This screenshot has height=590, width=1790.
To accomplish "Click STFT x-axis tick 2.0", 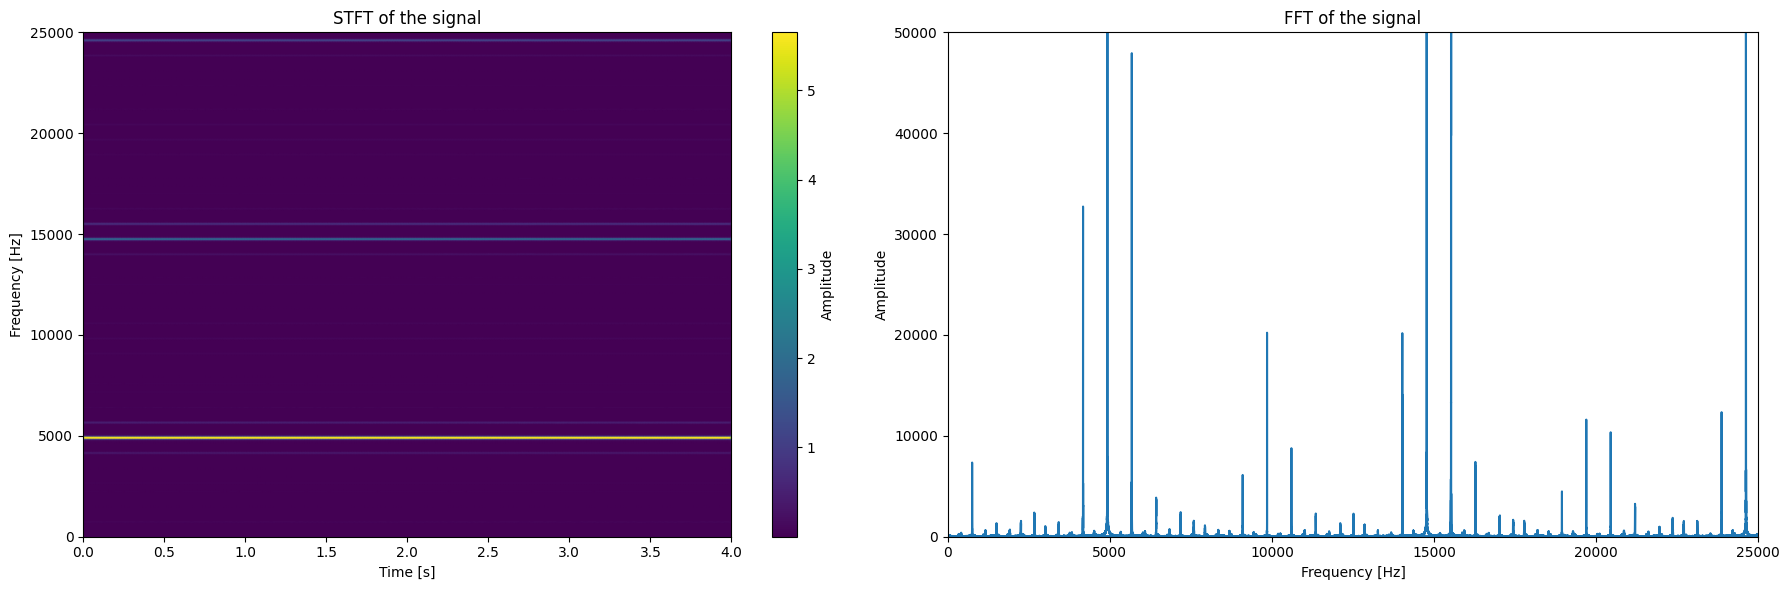I will click(407, 552).
